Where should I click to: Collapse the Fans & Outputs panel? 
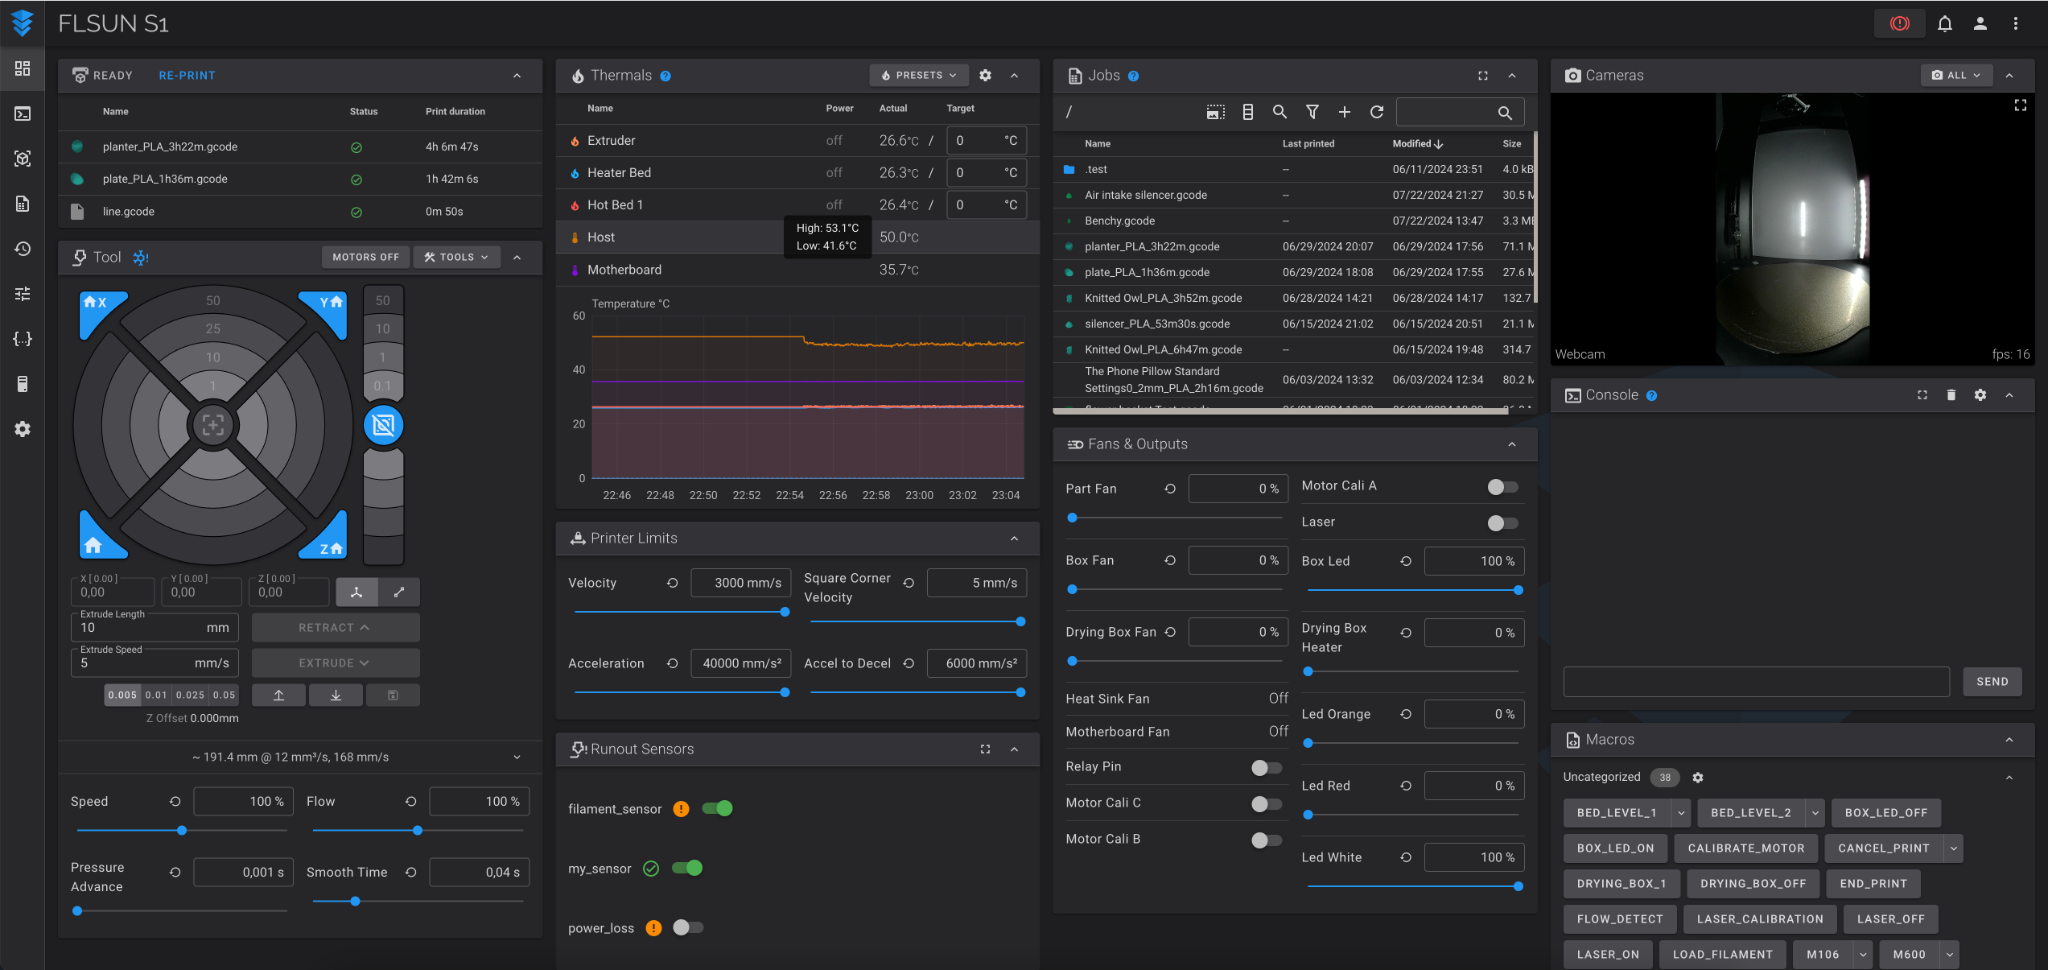tap(1511, 444)
